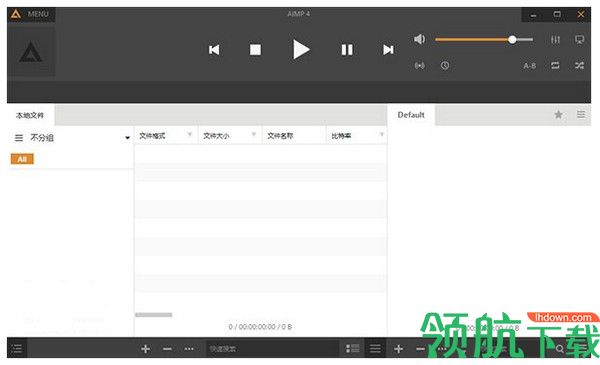The height and width of the screenshot is (365, 600).
Task: Stop playback
Action: click(255, 50)
